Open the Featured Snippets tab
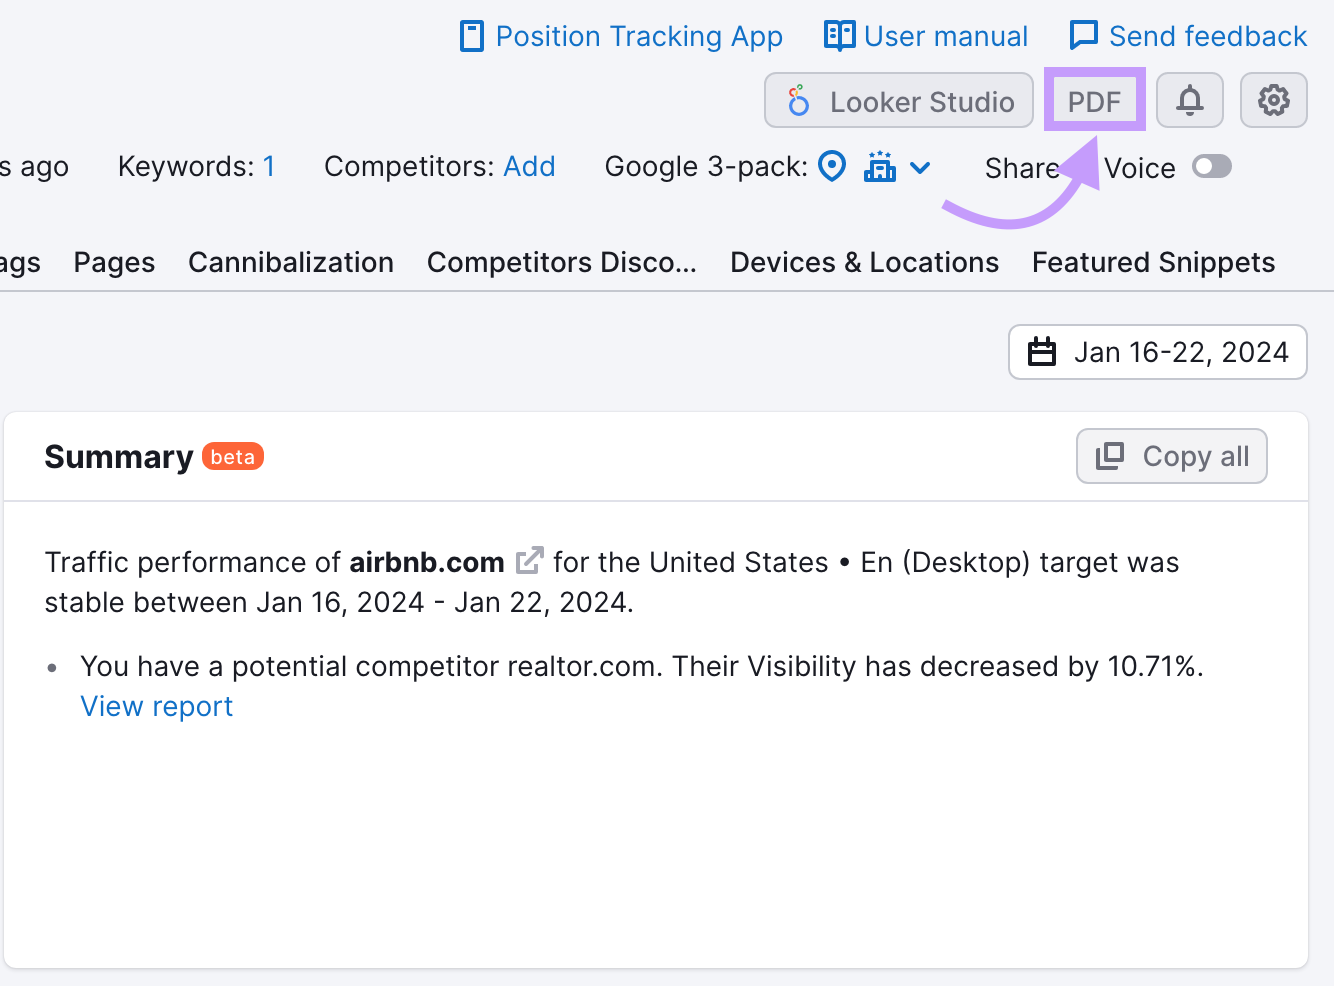The image size is (1334, 986). [1152, 262]
